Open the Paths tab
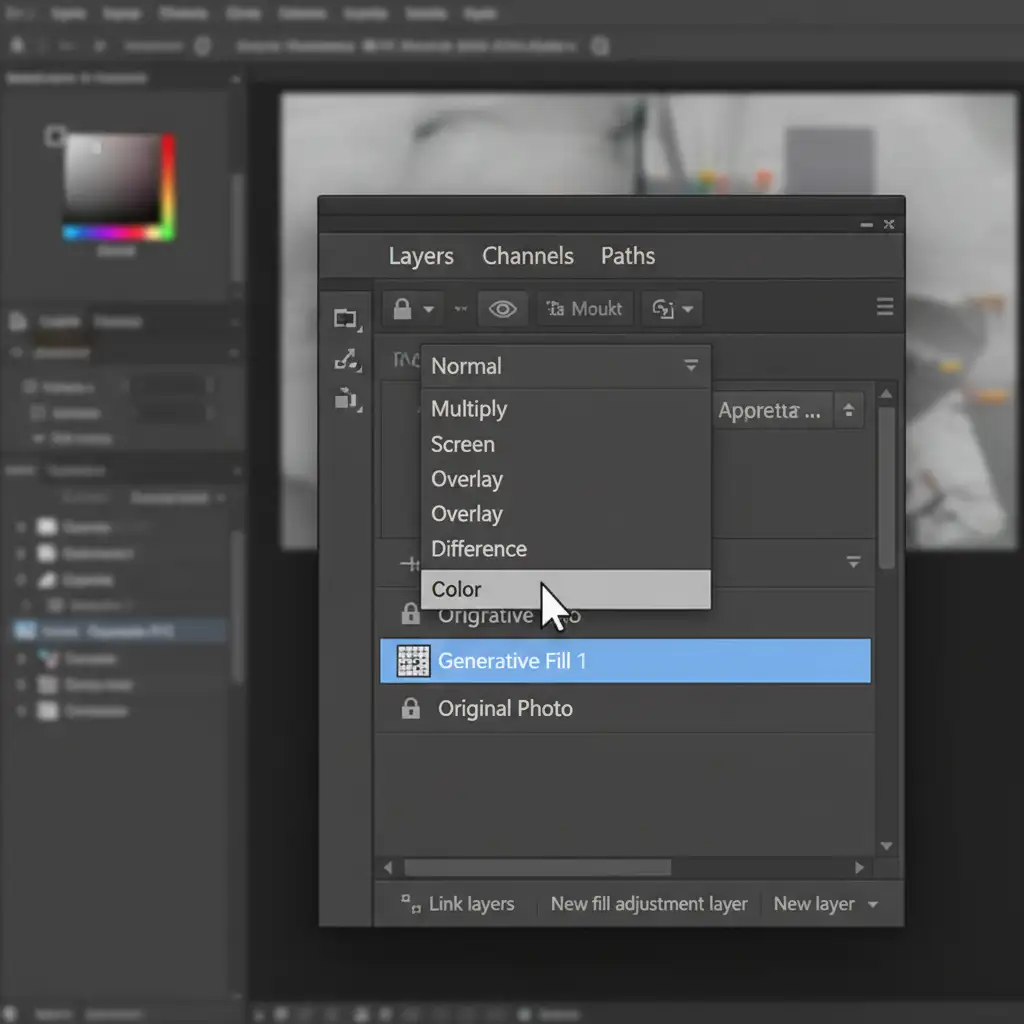Image resolution: width=1024 pixels, height=1024 pixels. click(x=628, y=256)
